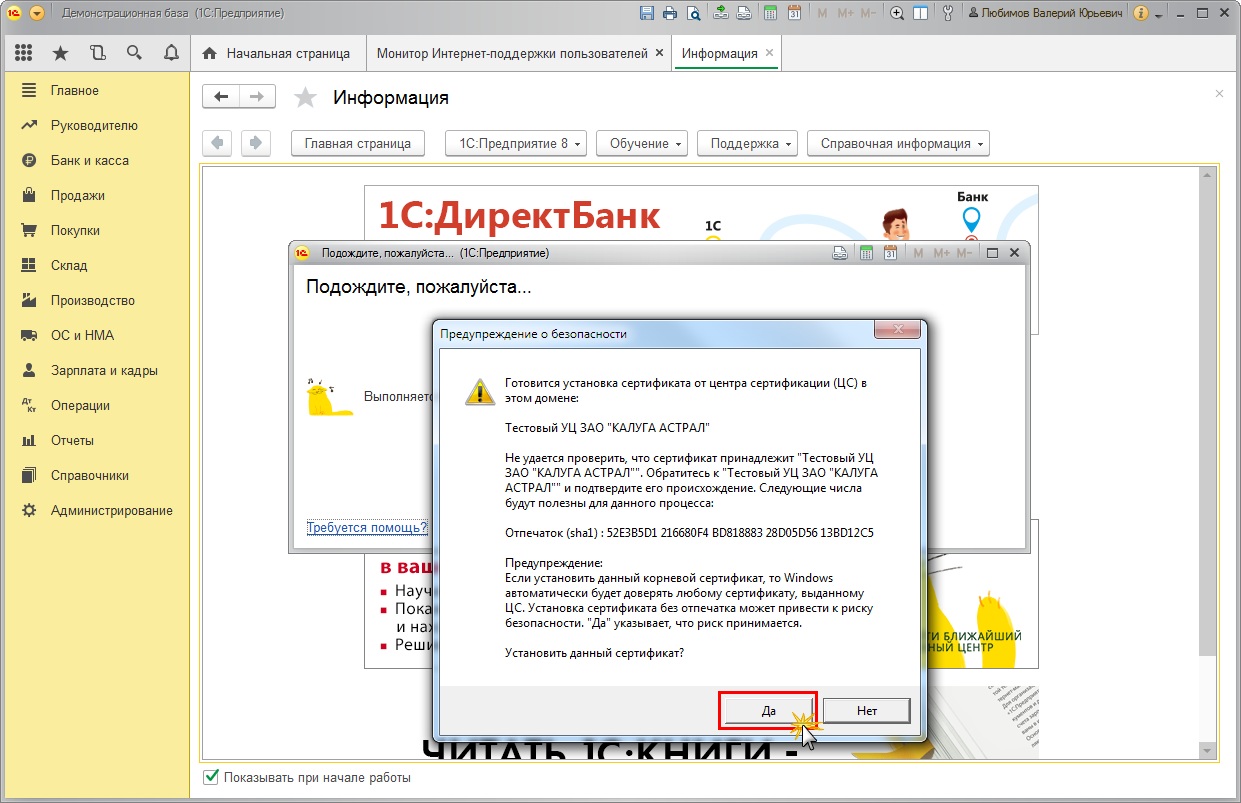
Task: Open the sections grid menu icon
Action: tap(23, 53)
